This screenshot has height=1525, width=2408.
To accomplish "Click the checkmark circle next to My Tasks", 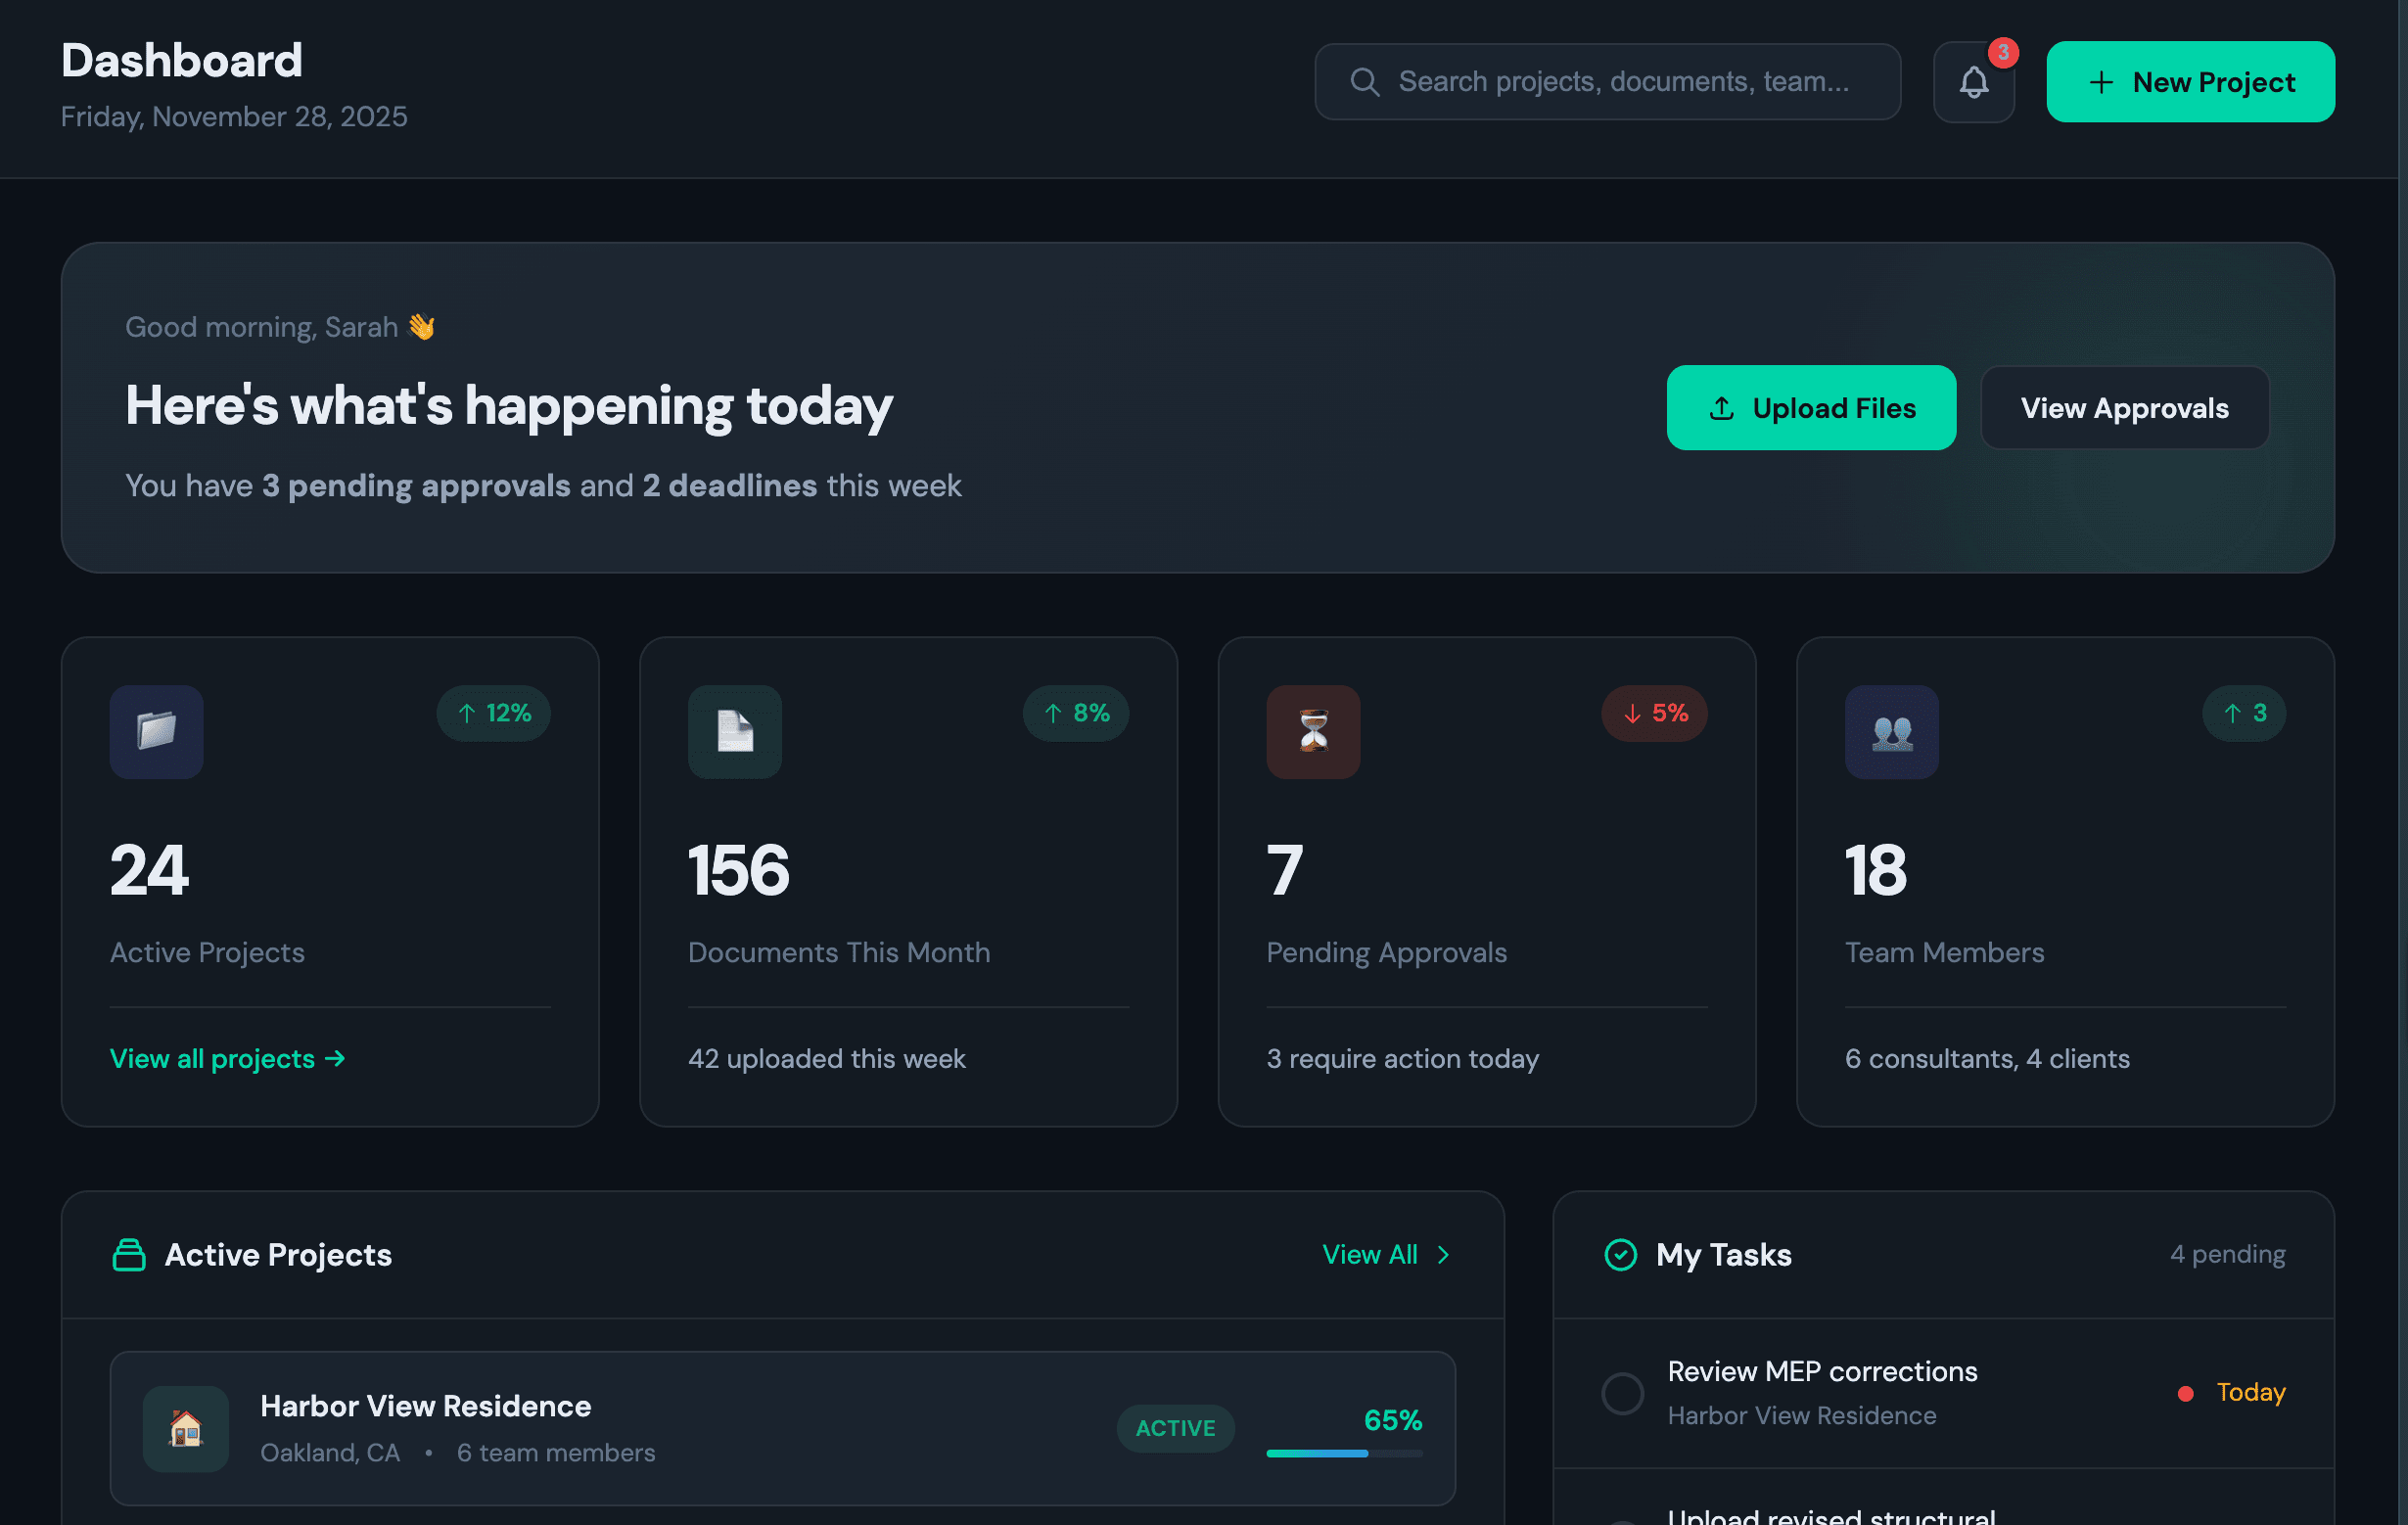I will 1621,1254.
